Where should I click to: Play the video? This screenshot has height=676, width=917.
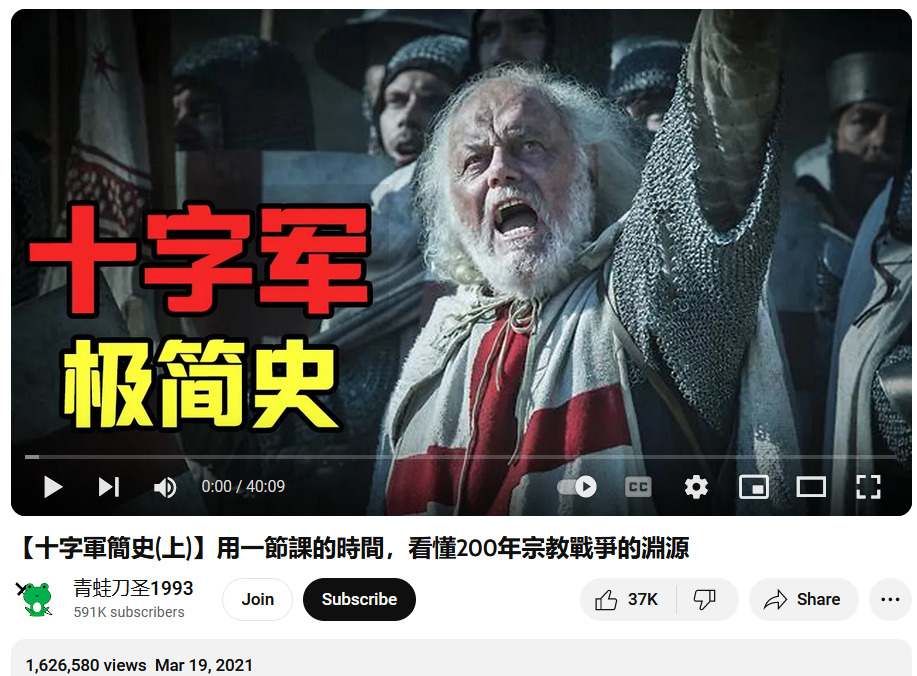53,487
